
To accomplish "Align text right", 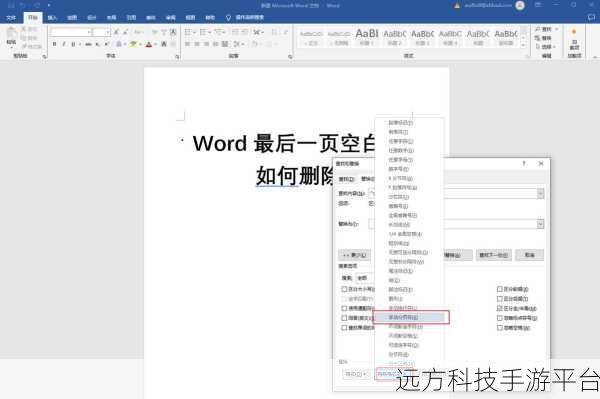I will 206,44.
